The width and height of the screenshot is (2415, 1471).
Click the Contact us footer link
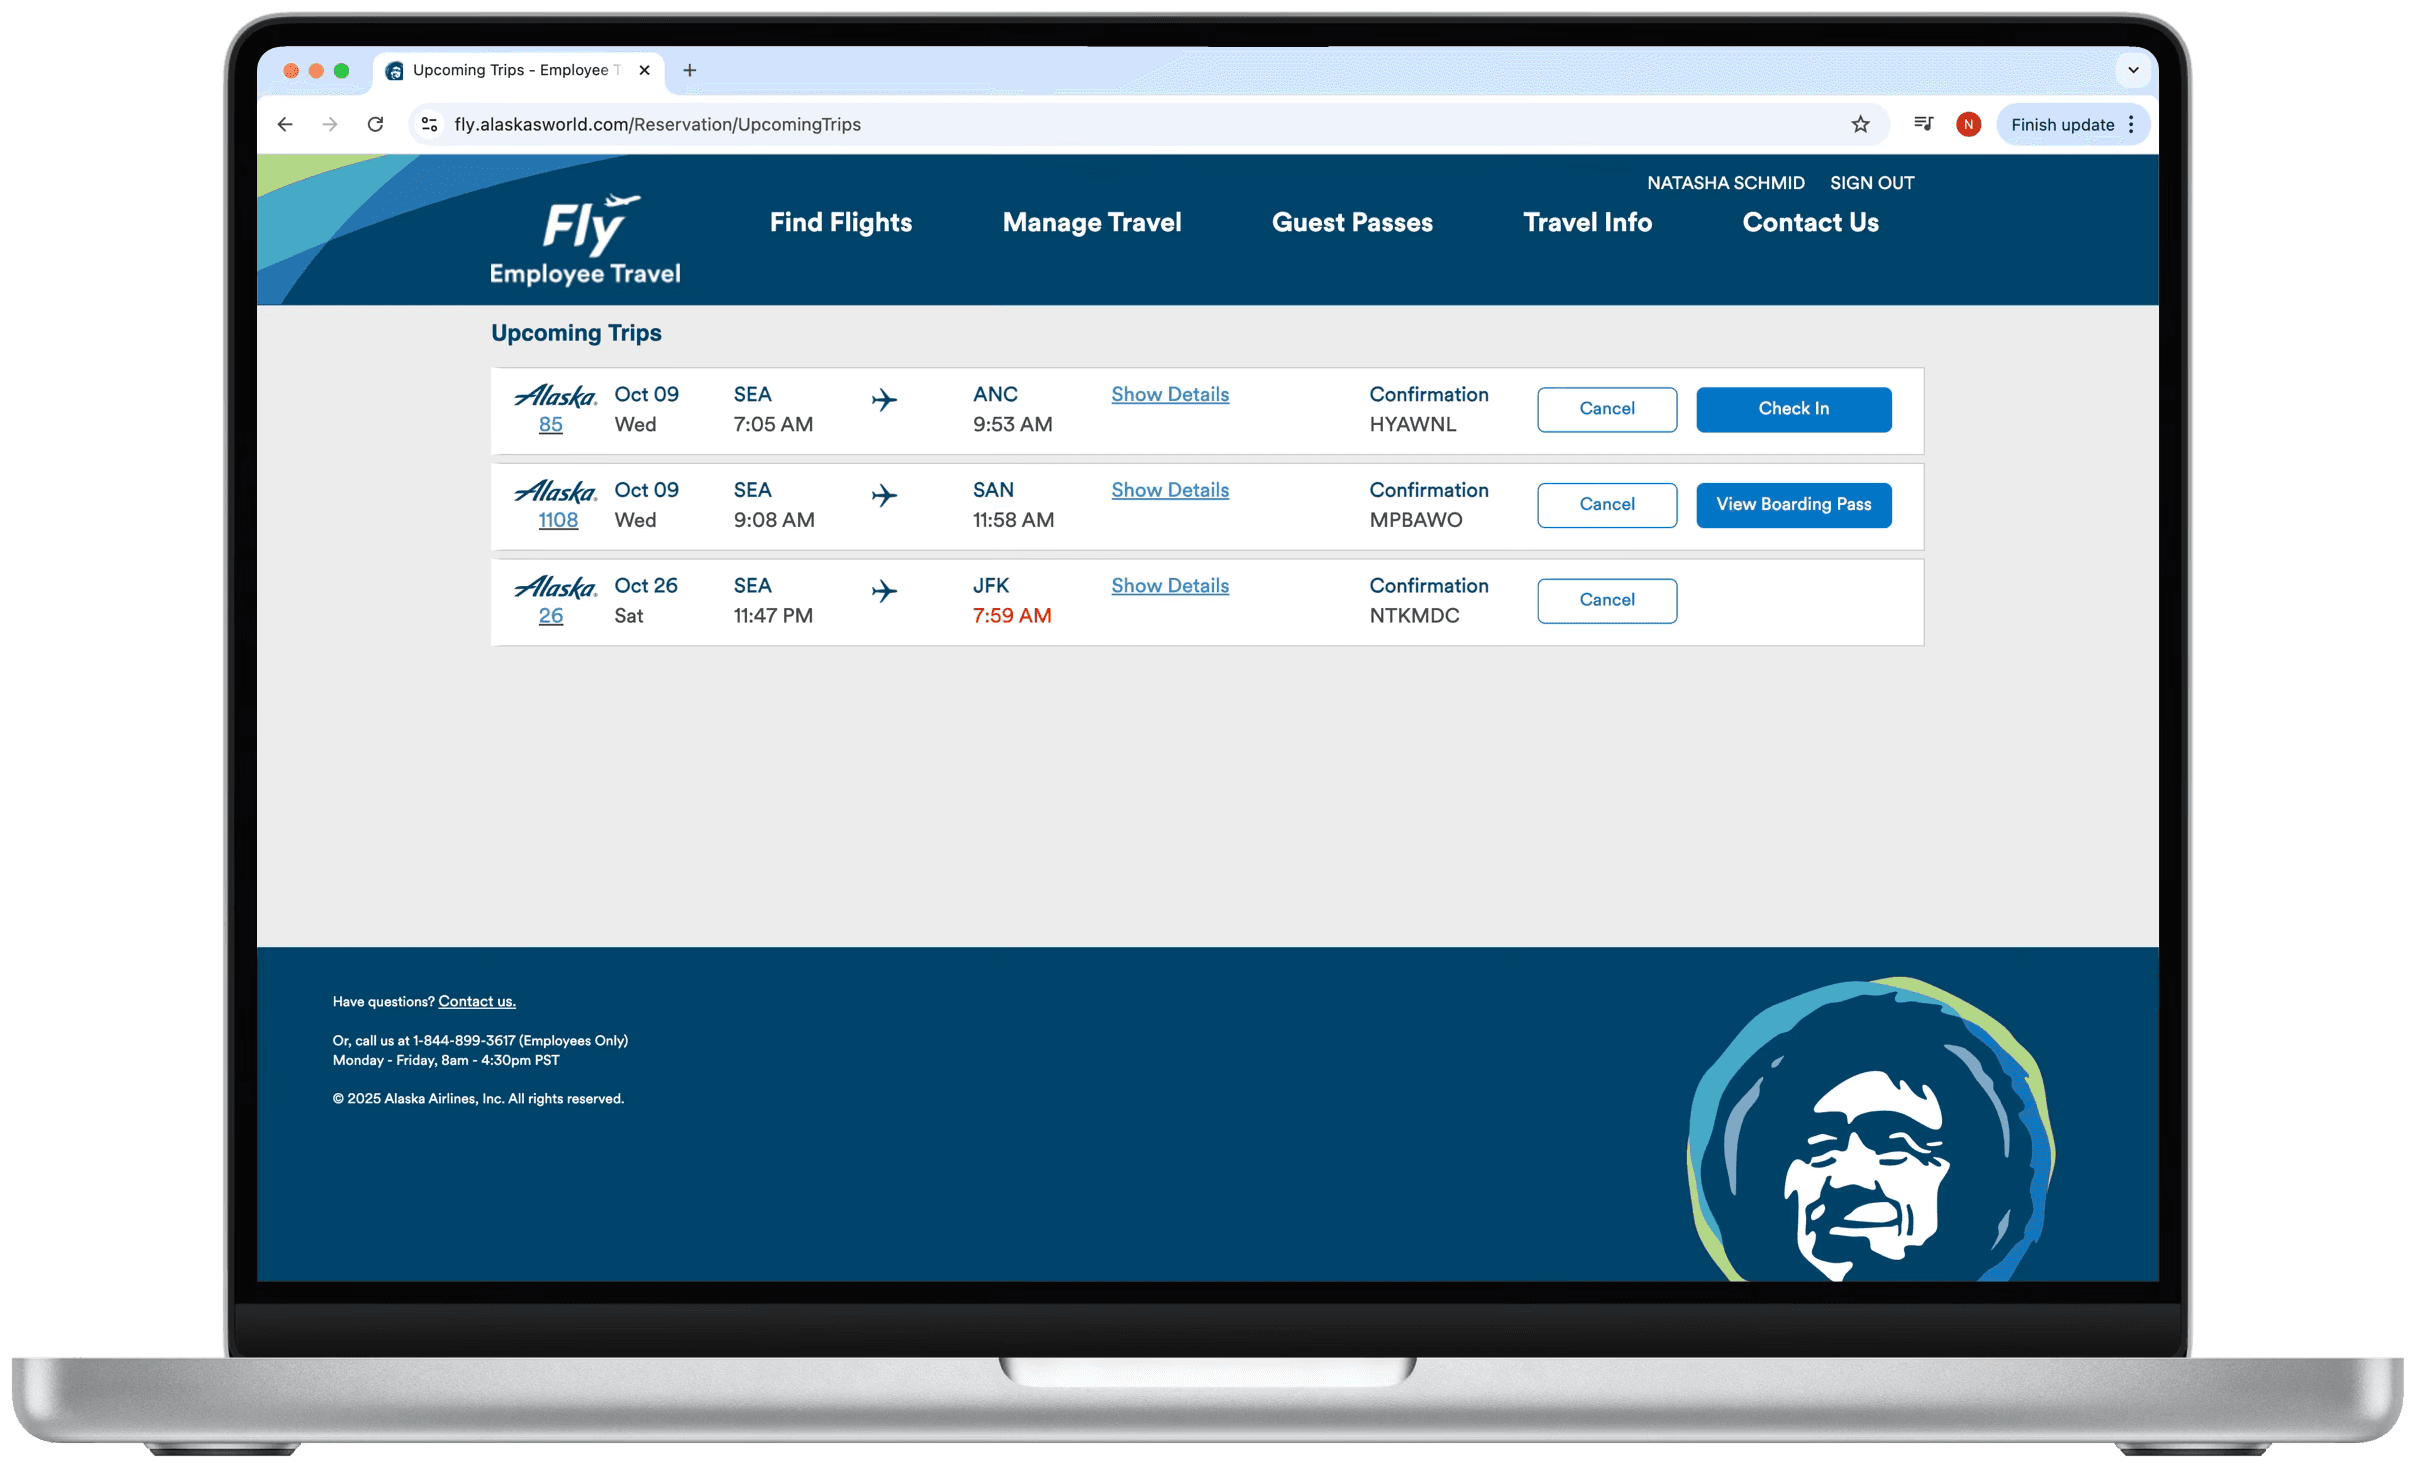pyautogui.click(x=476, y=1001)
